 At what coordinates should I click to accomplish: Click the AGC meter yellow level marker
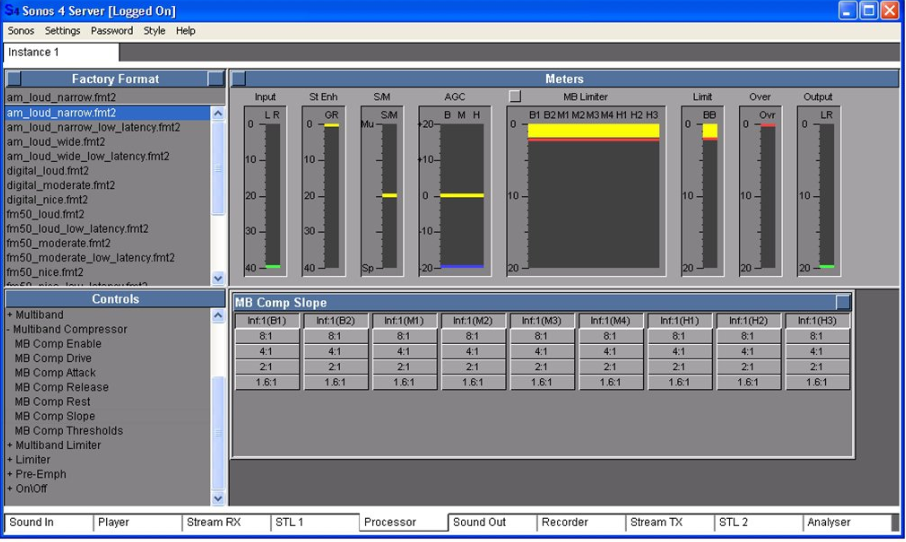click(x=462, y=195)
